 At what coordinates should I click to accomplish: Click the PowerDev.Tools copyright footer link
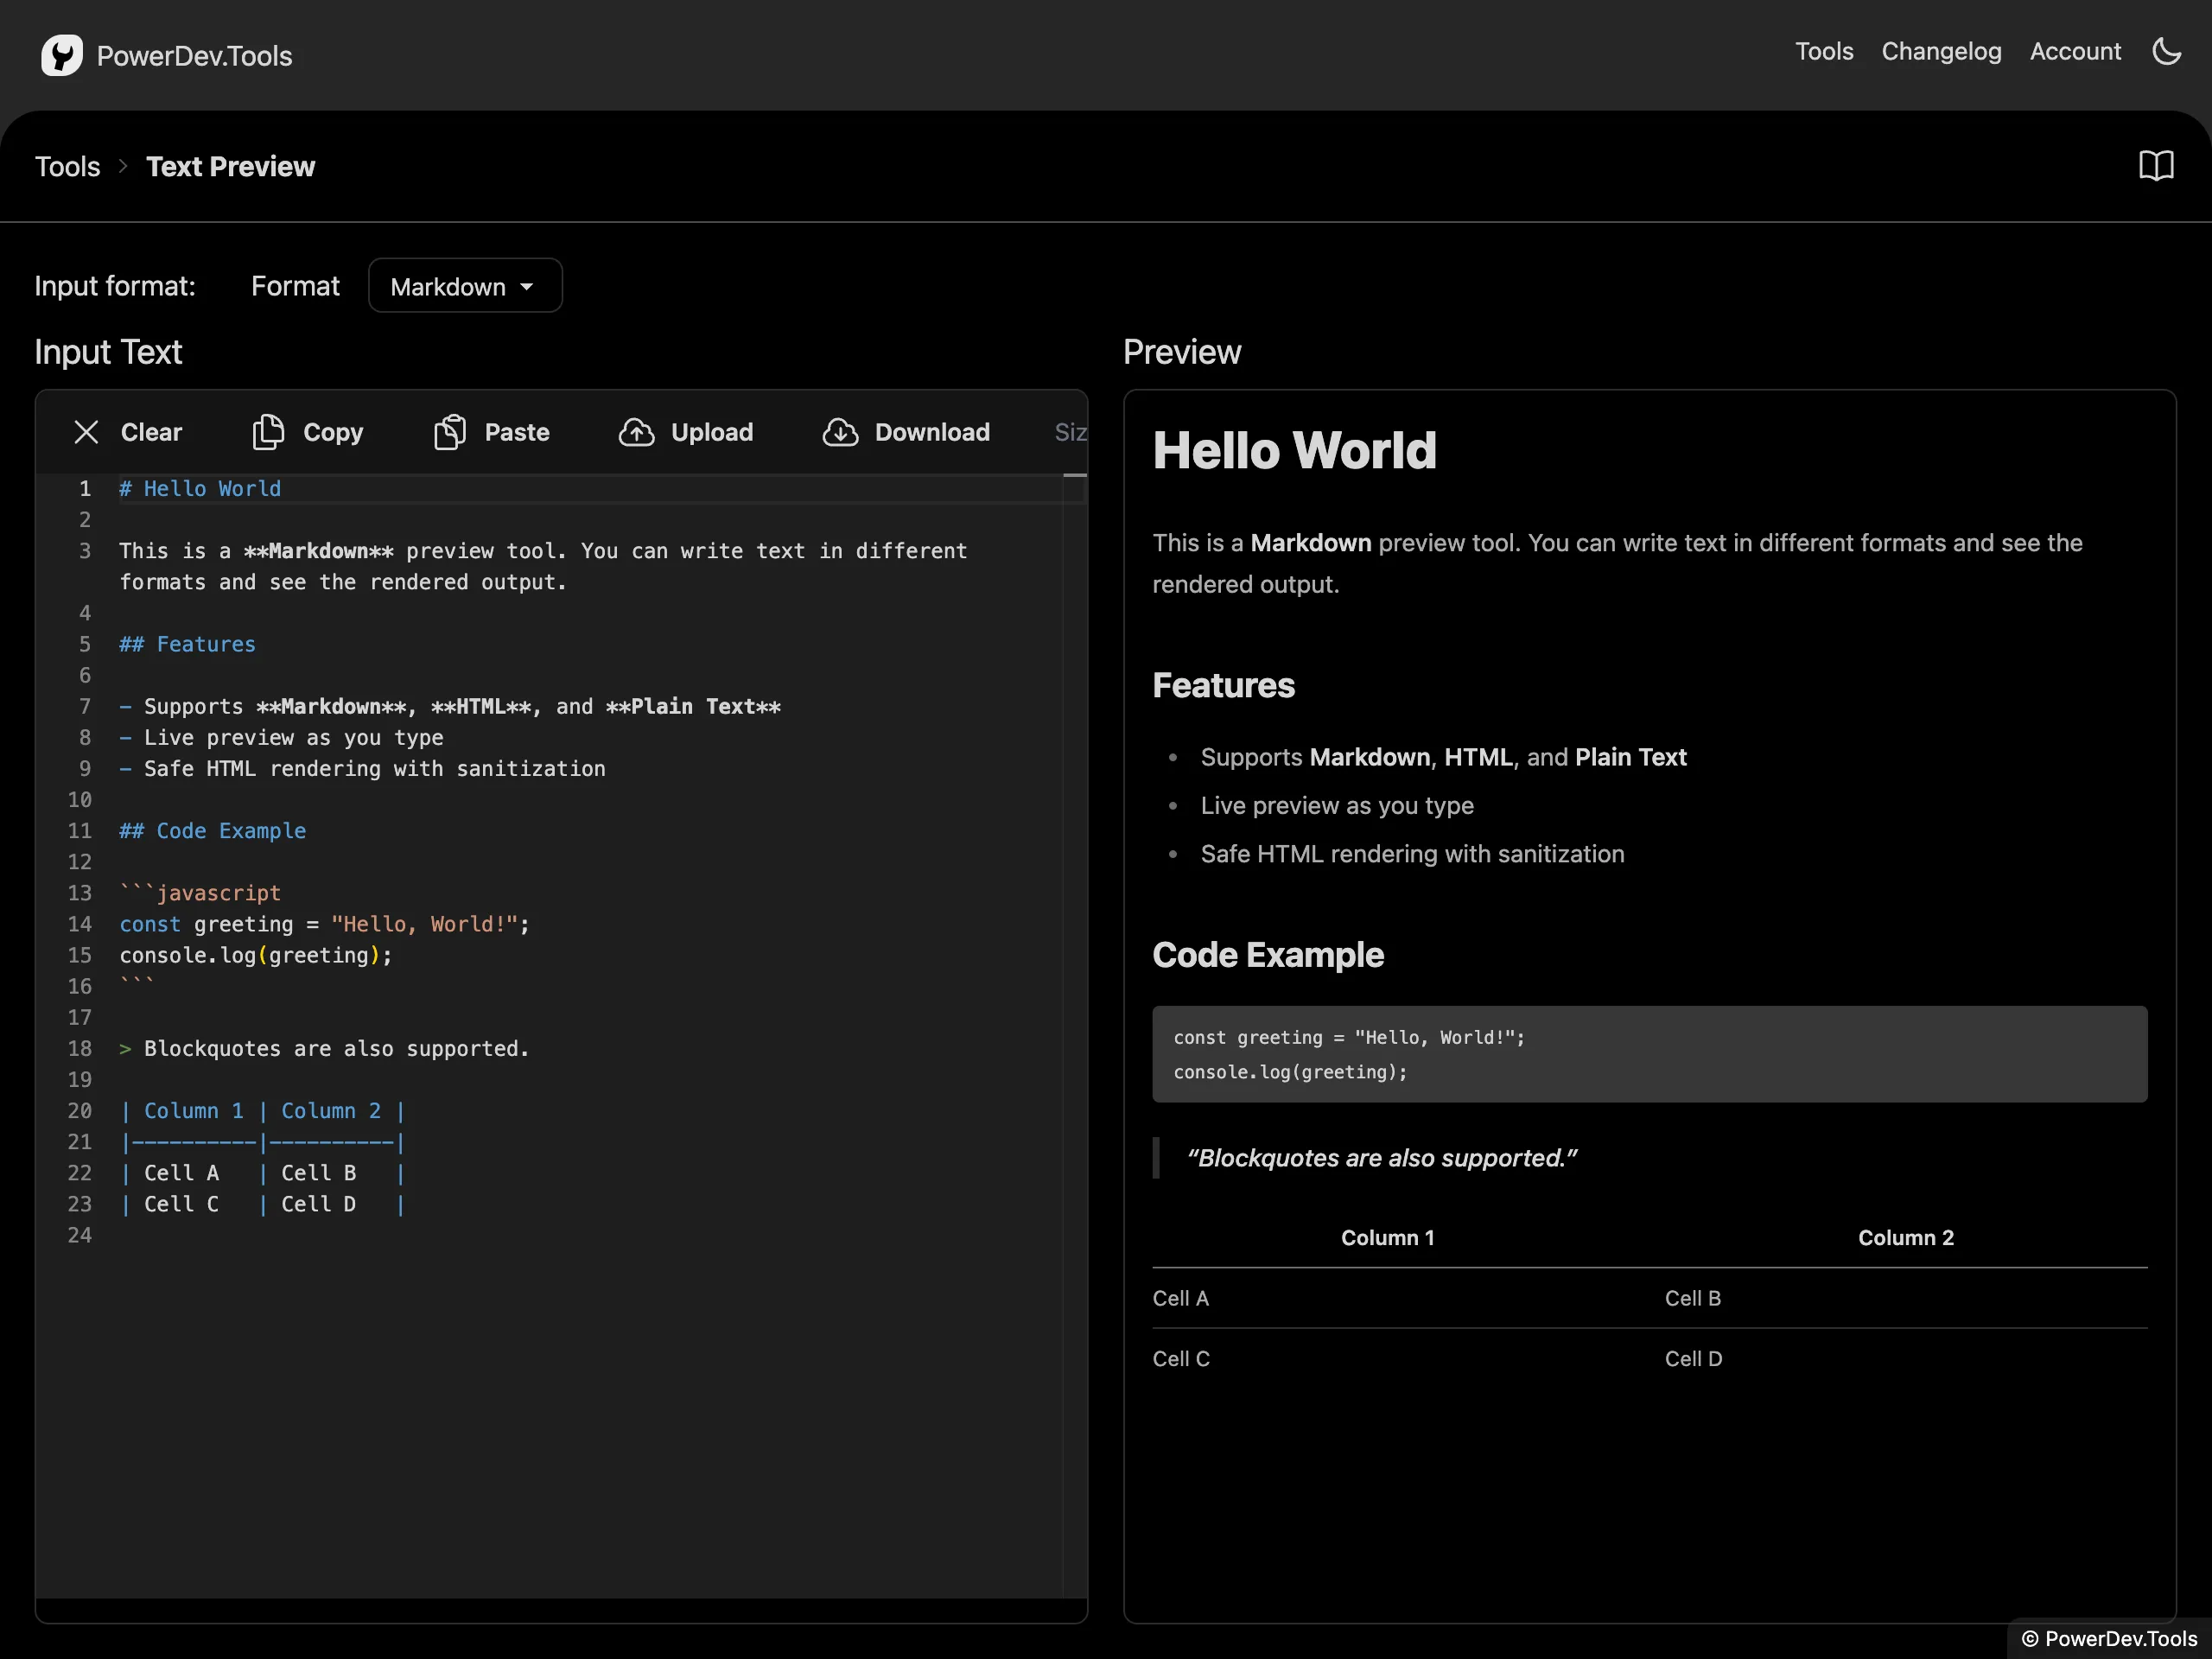[2108, 1638]
